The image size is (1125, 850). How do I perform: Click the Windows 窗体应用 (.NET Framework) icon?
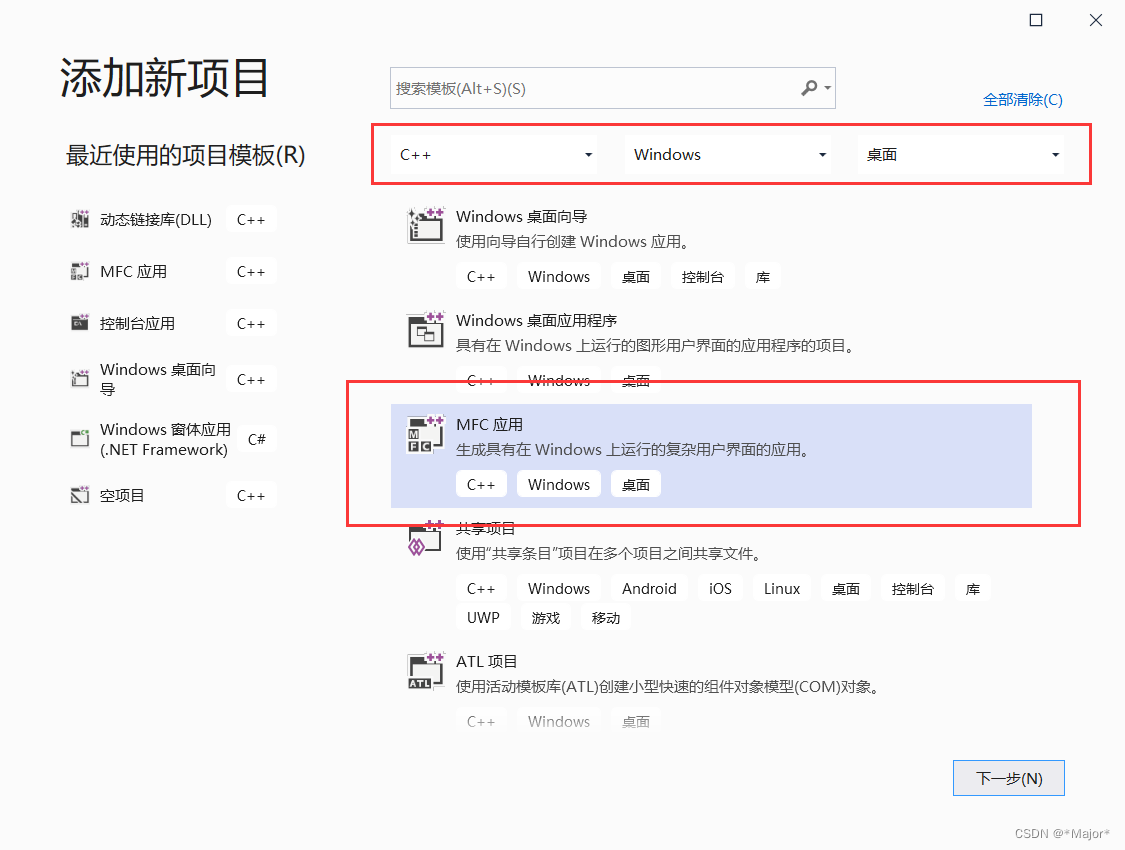click(x=80, y=438)
